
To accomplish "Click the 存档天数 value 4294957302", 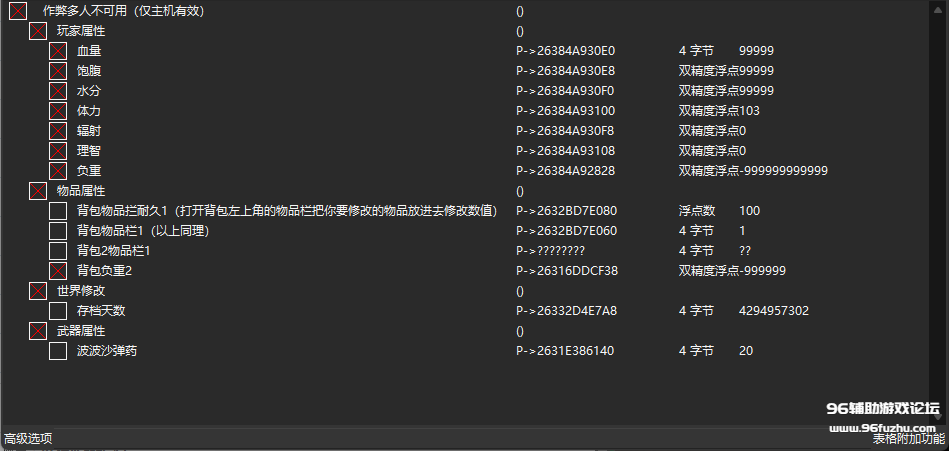I will point(773,311).
